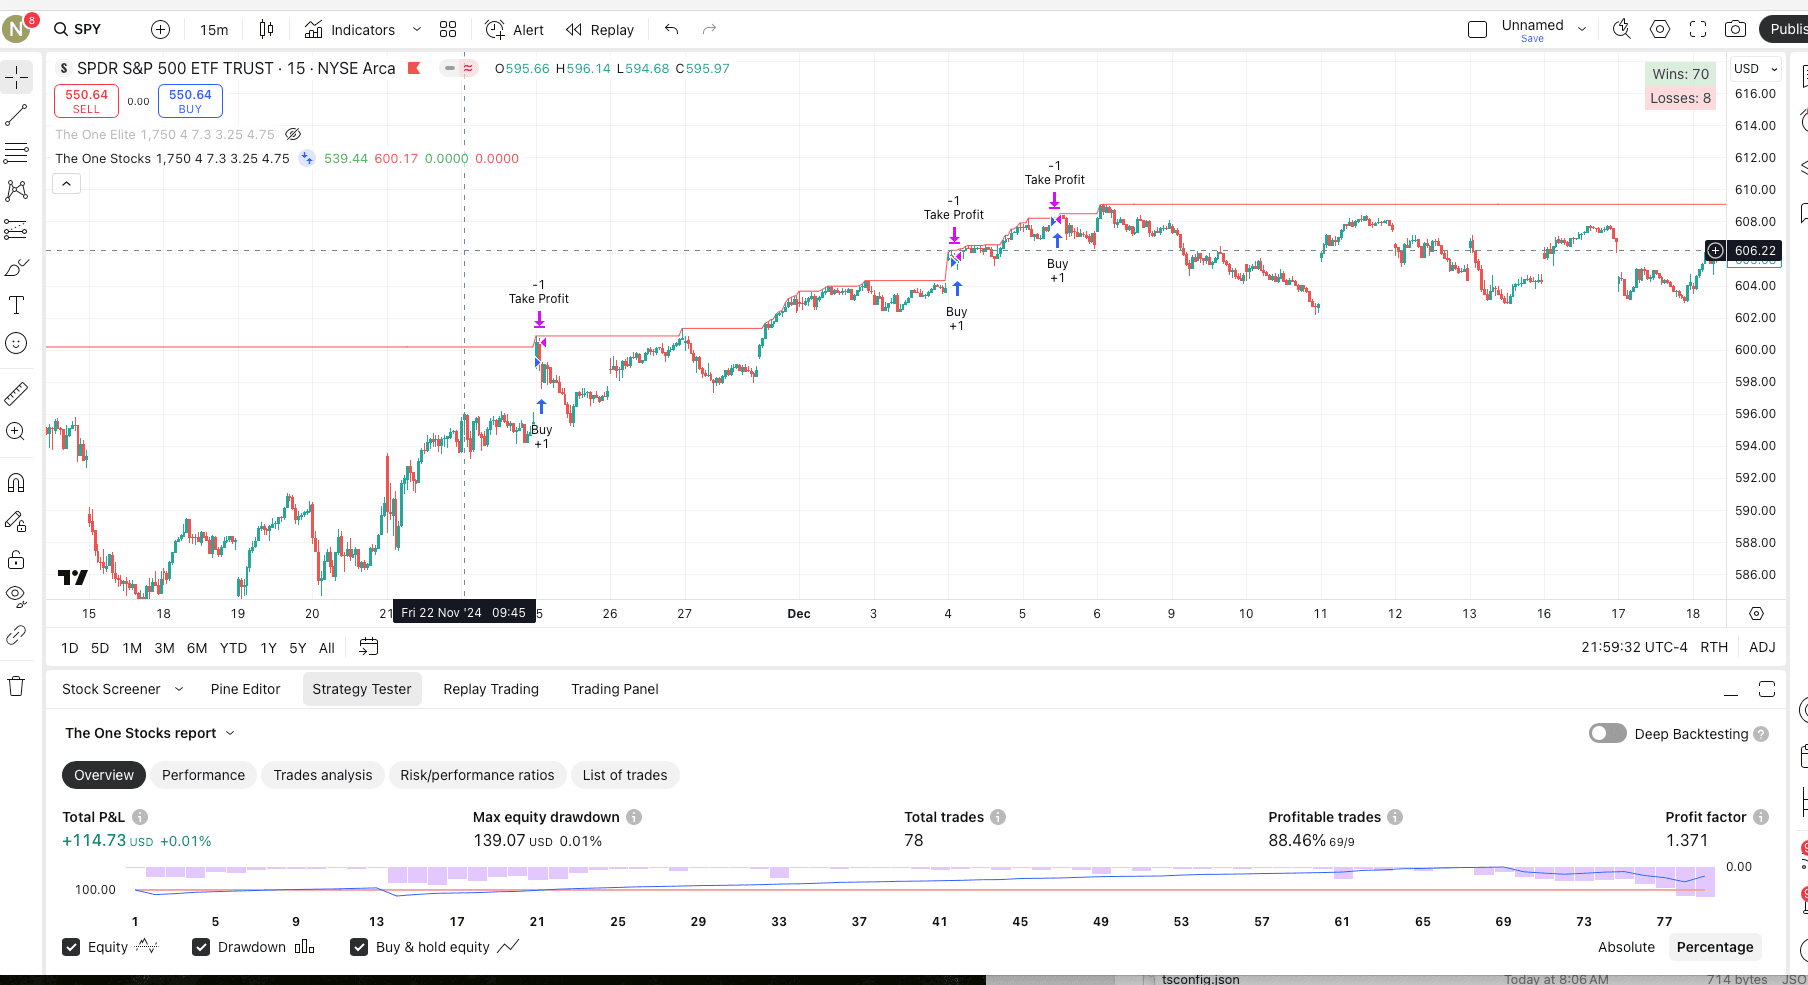Toggle ADJ price adjustment
This screenshot has height=985, width=1808.
coord(1762,647)
